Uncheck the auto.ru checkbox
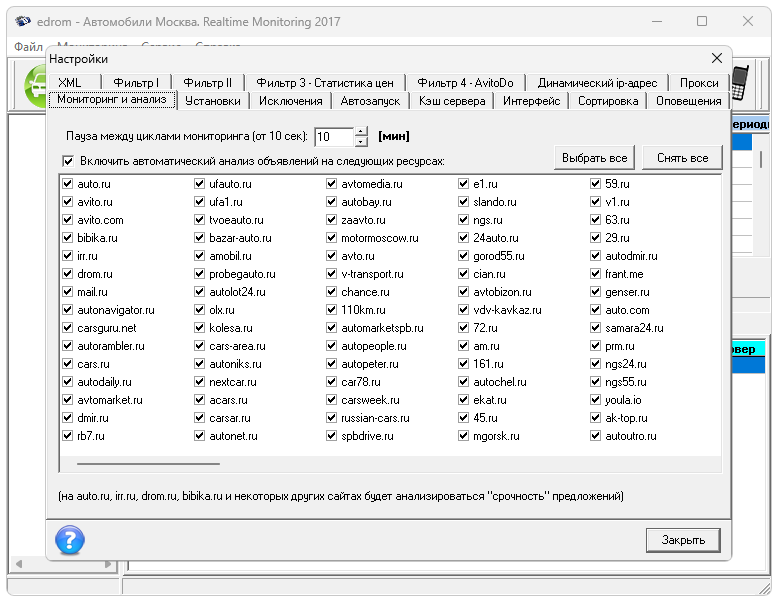778x600 pixels. coord(67,184)
